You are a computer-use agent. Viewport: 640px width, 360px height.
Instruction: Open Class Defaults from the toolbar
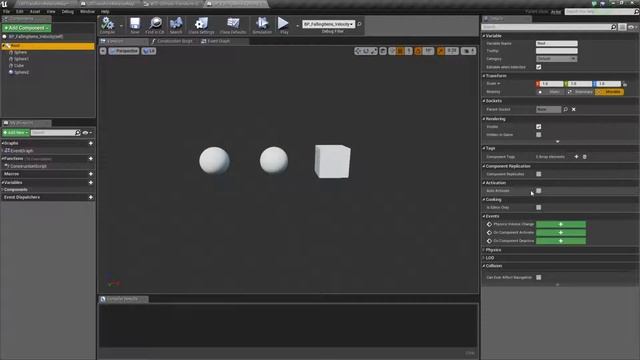[233, 24]
